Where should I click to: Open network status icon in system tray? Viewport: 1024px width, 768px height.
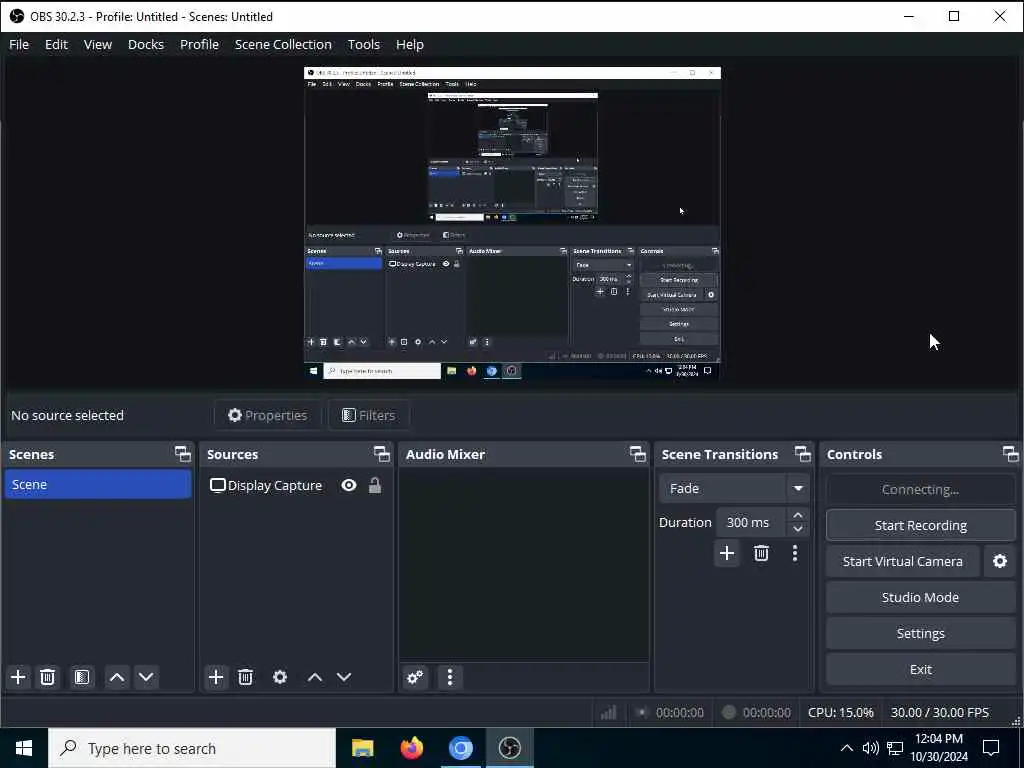coord(895,748)
